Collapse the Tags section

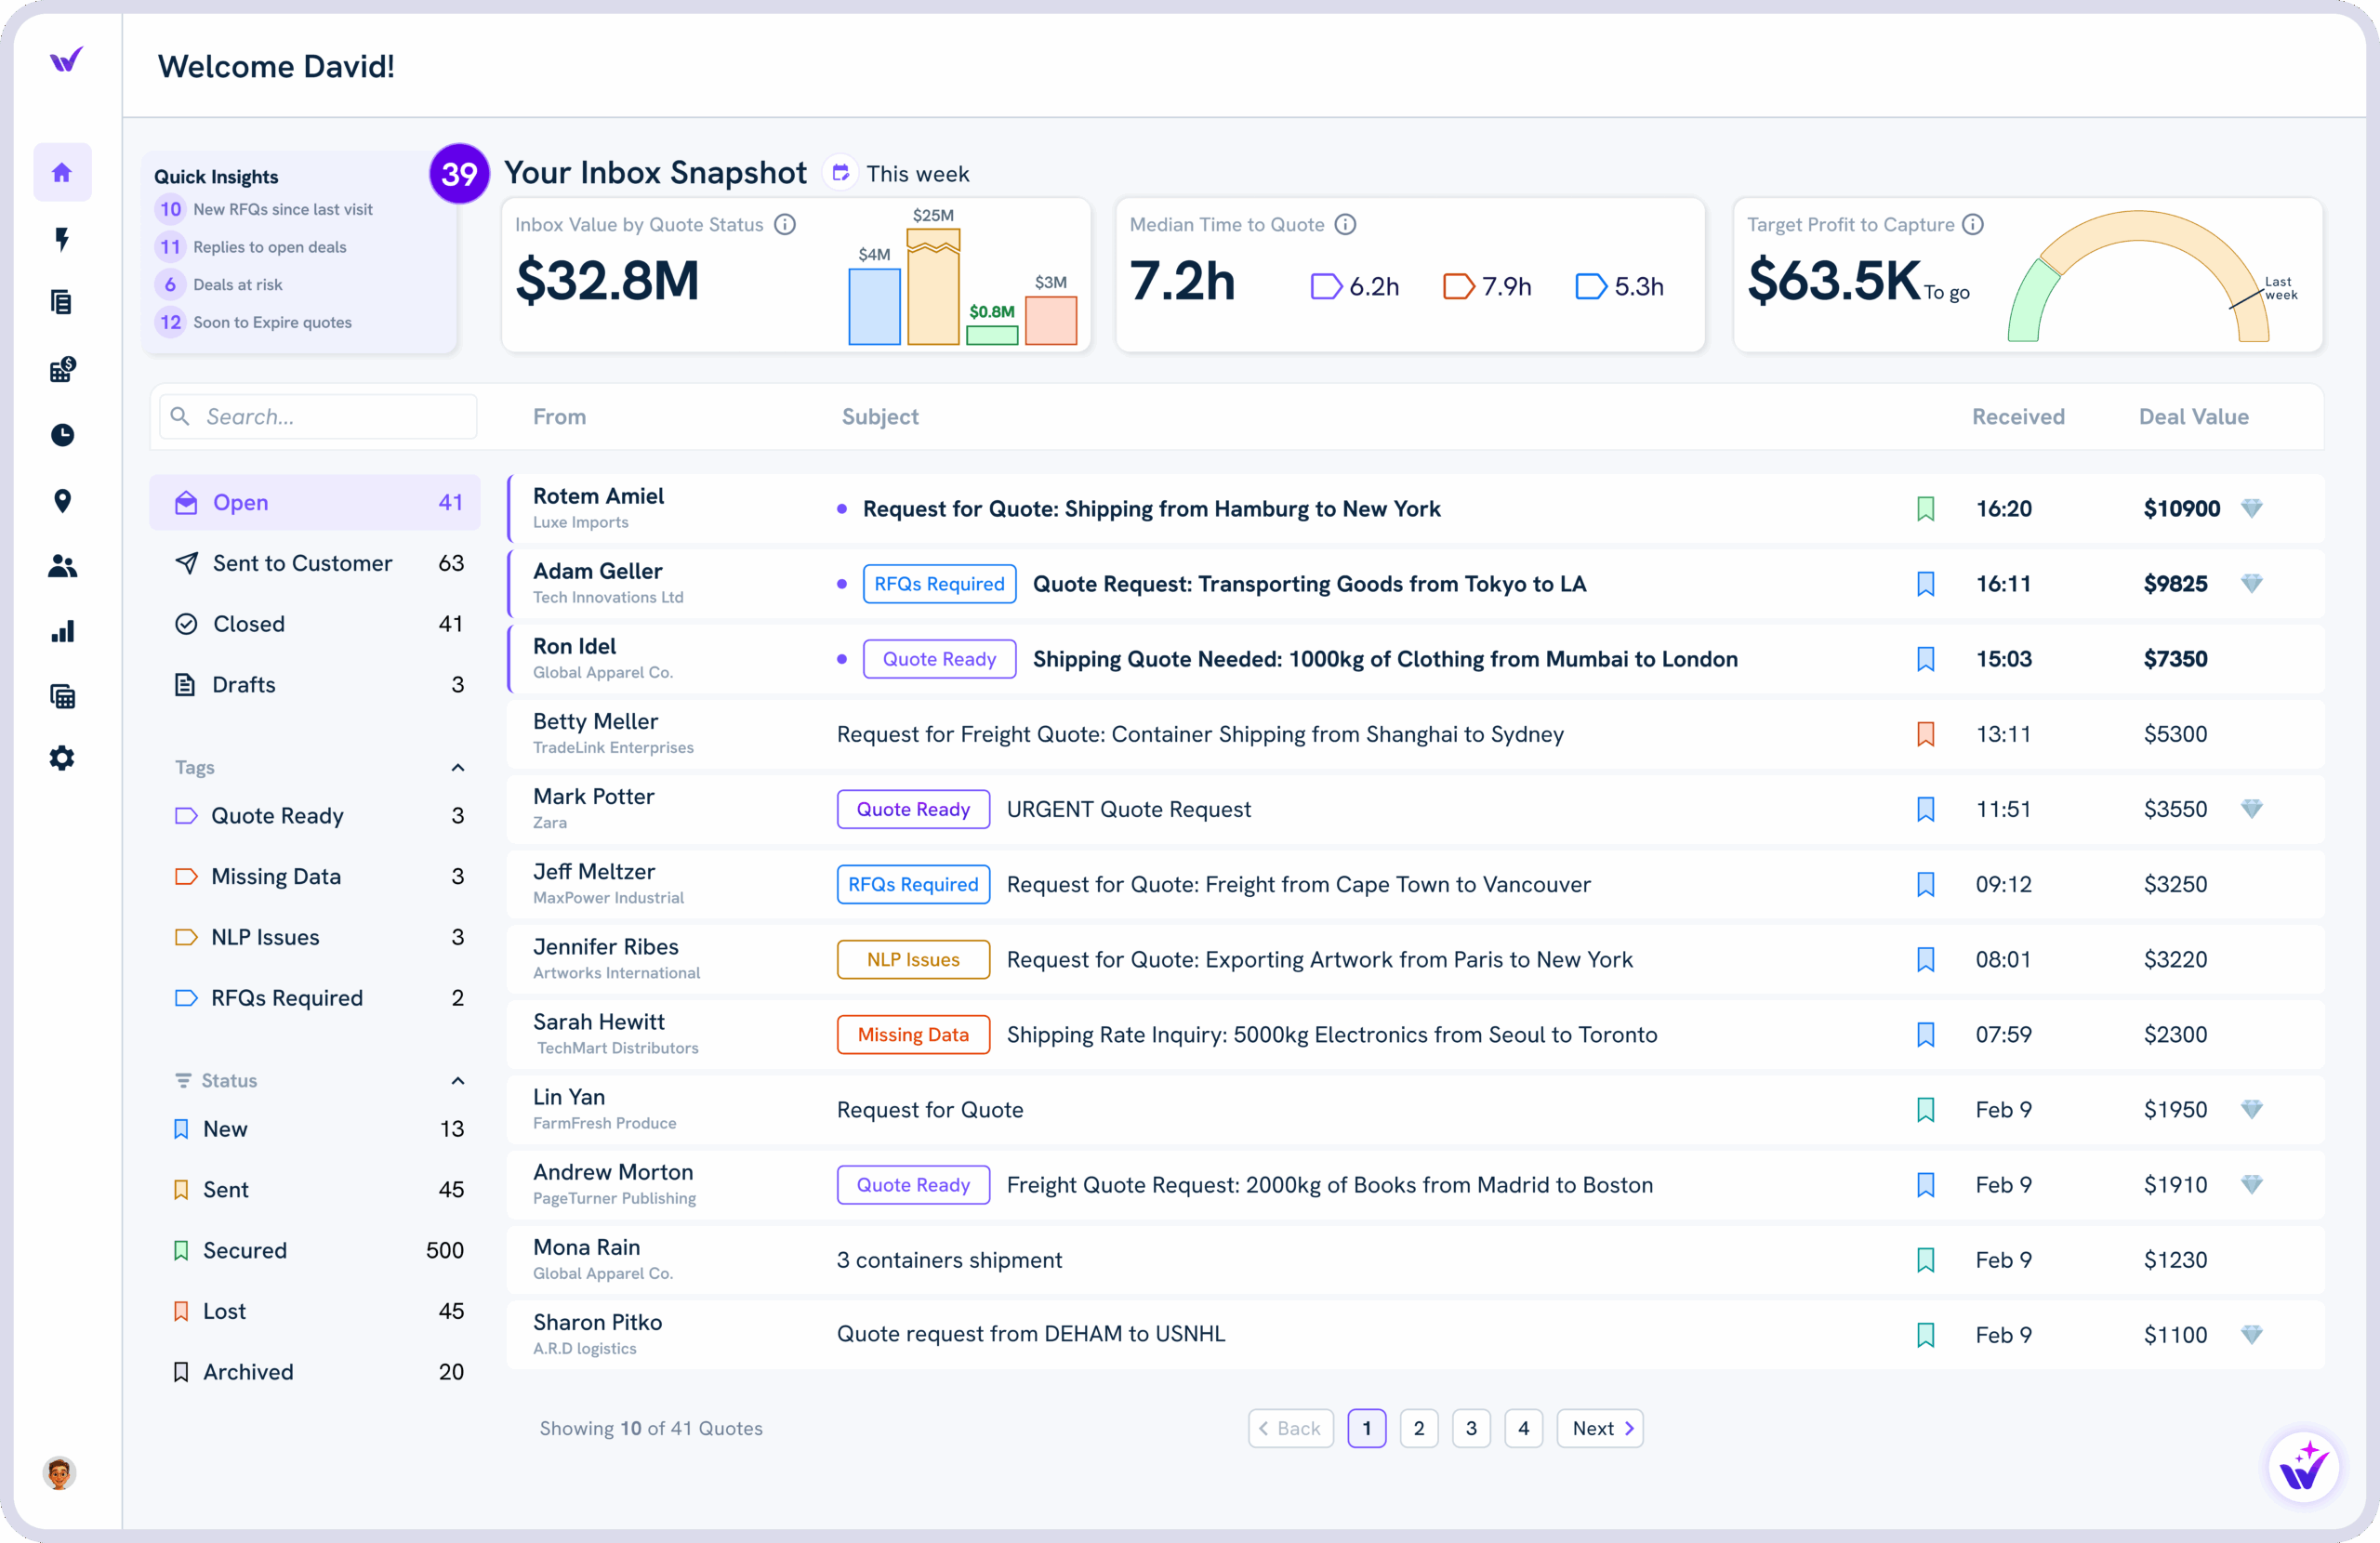point(458,767)
